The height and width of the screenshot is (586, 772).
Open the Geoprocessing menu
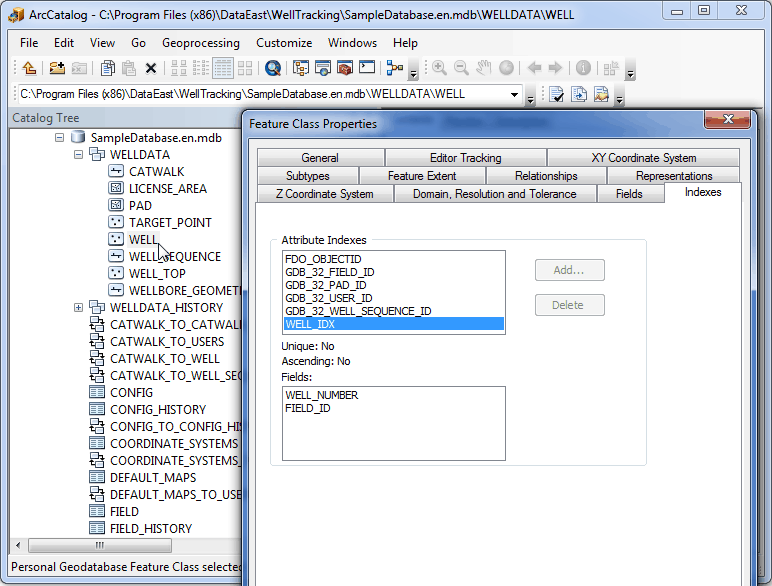tap(201, 43)
